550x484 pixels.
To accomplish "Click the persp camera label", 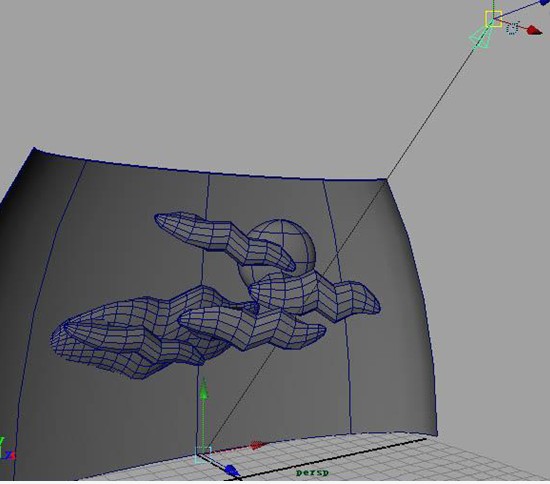I will click(x=312, y=473).
